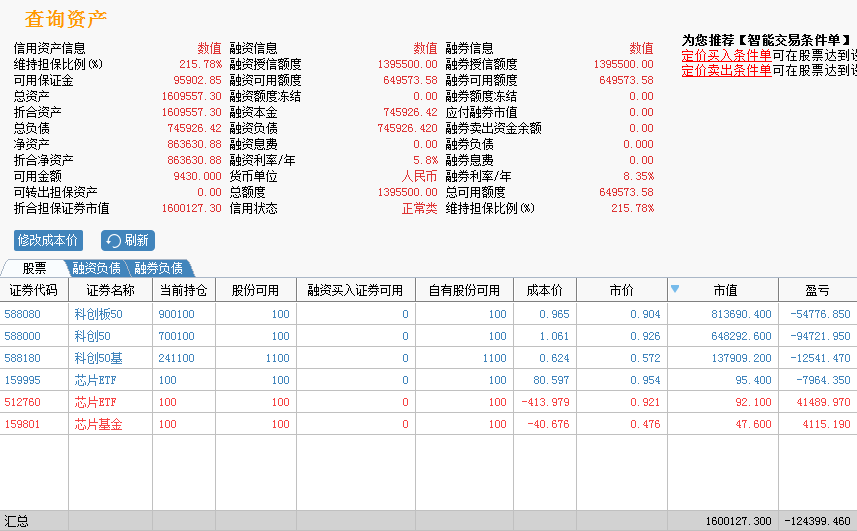Select the 股票 tab

(34, 268)
